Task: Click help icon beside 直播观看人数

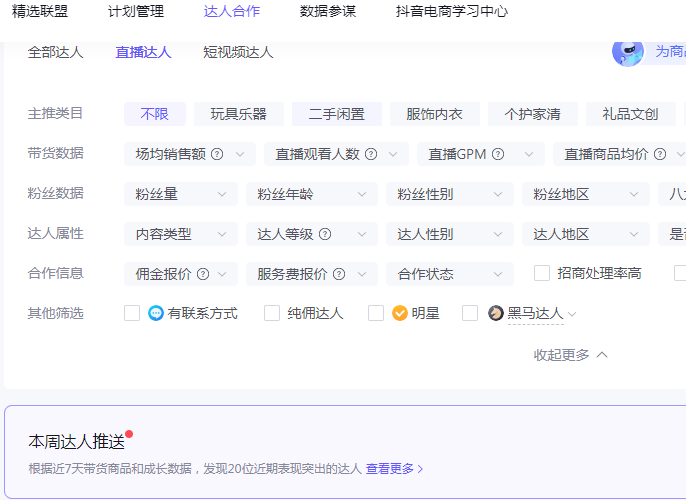Action: [x=371, y=154]
